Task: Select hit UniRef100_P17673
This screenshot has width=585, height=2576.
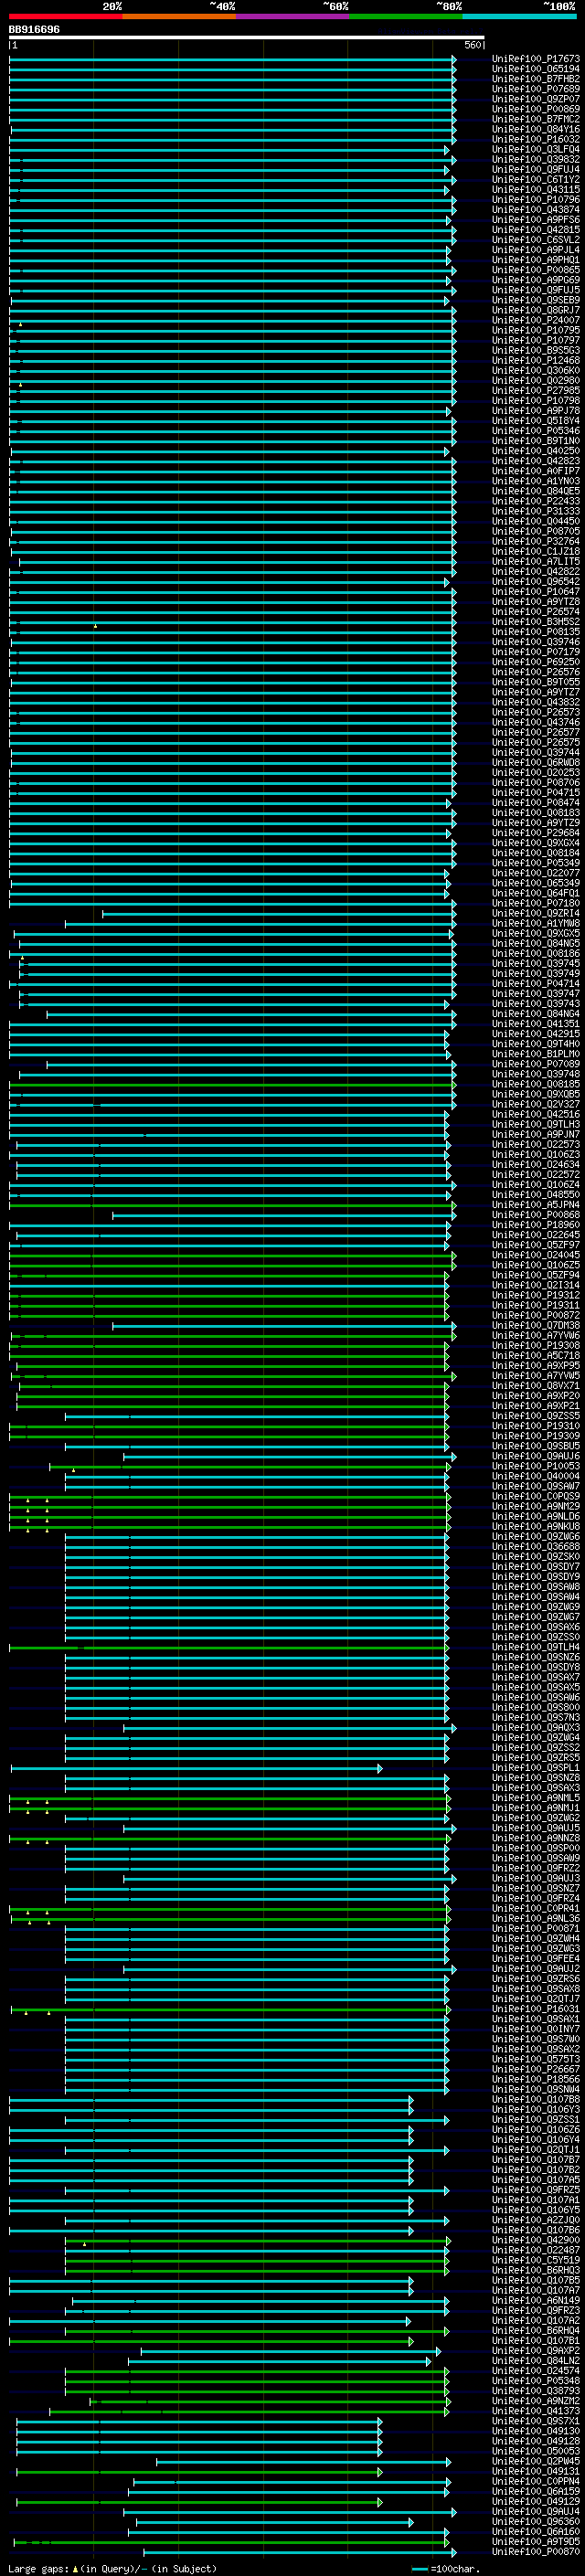Action: pos(536,59)
